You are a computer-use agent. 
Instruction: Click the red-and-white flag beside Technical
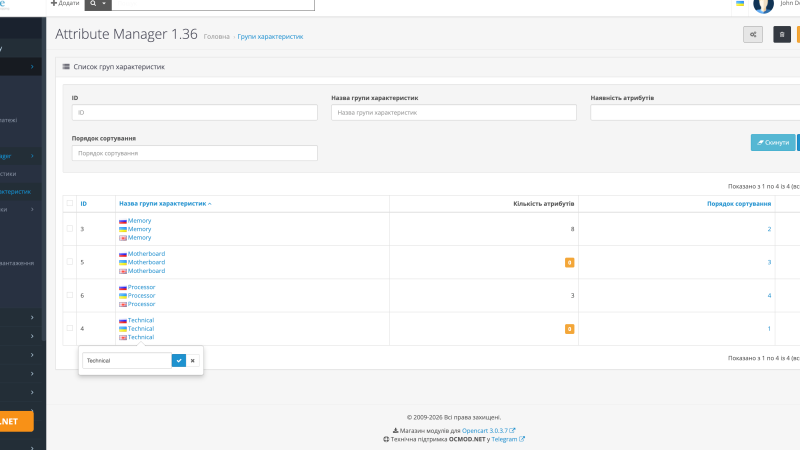(122, 337)
